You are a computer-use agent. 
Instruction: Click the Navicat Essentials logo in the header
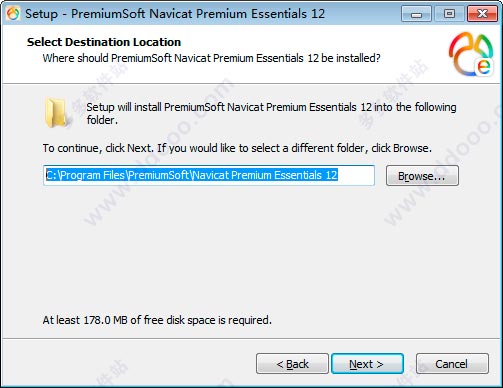point(471,54)
